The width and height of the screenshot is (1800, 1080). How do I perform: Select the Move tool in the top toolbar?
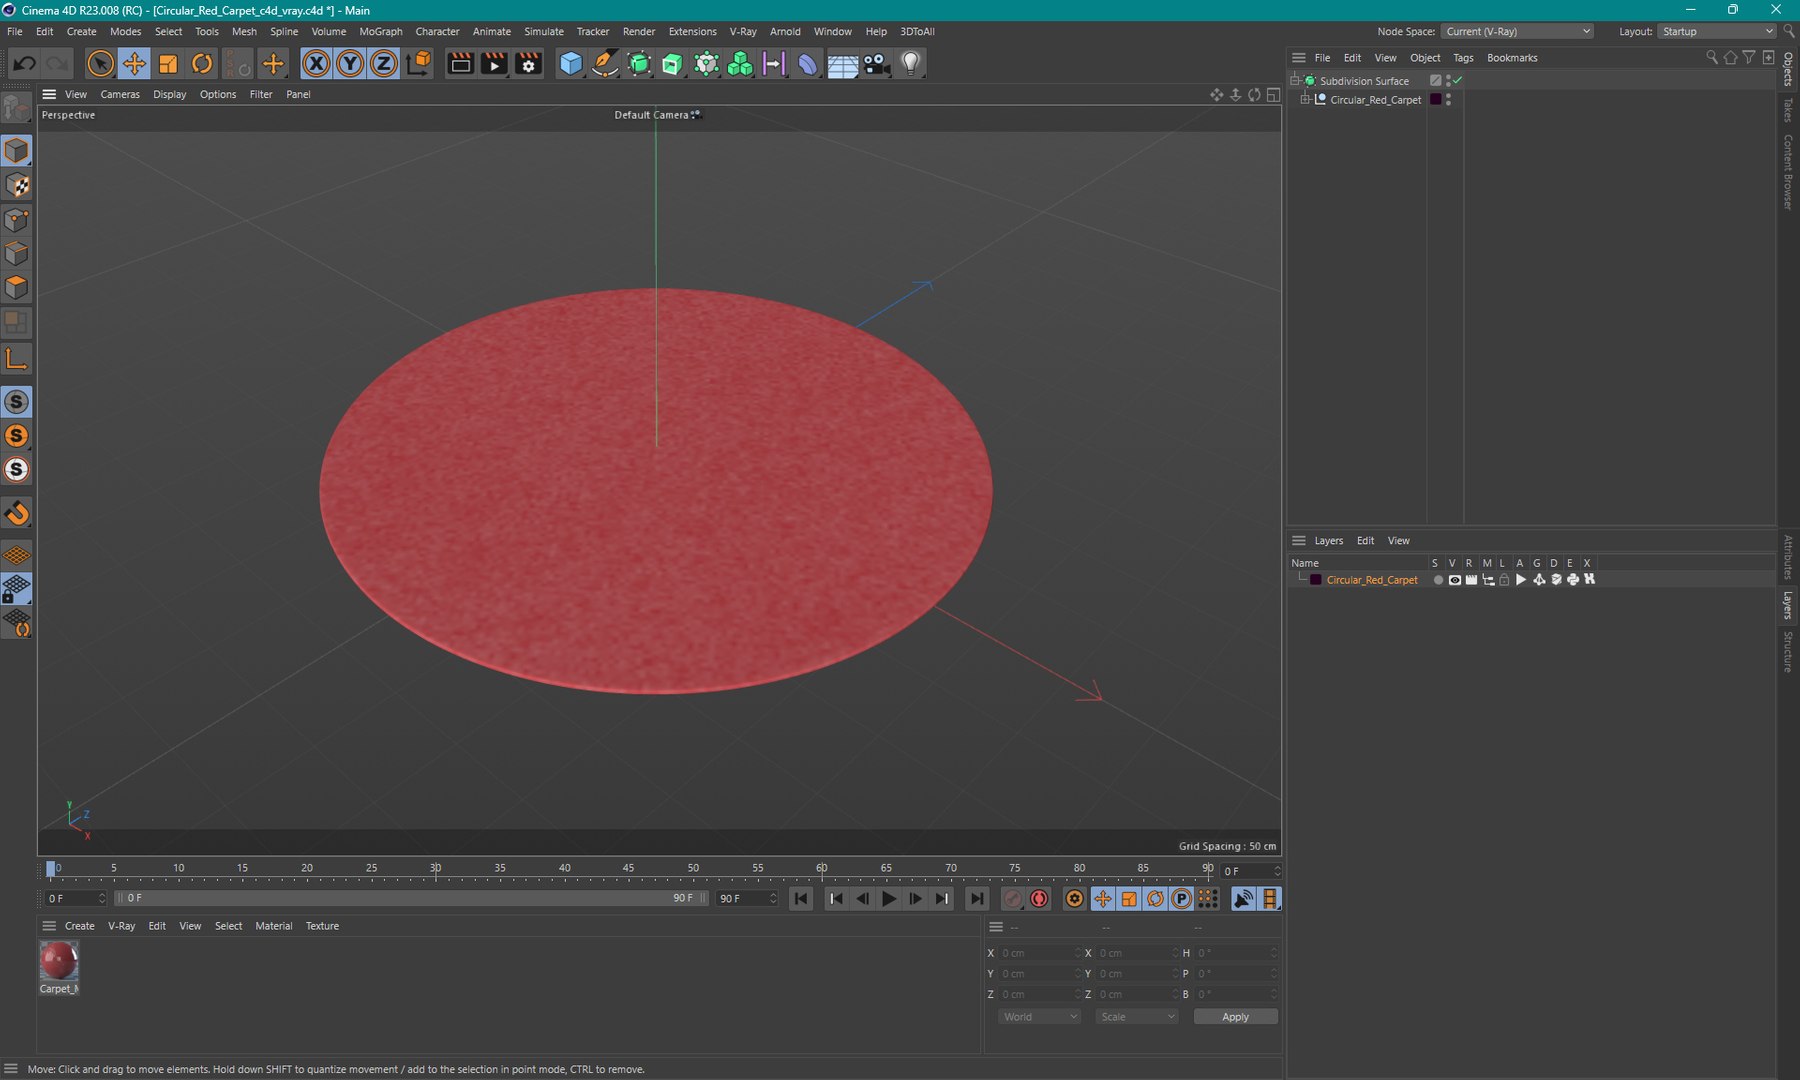tap(134, 64)
